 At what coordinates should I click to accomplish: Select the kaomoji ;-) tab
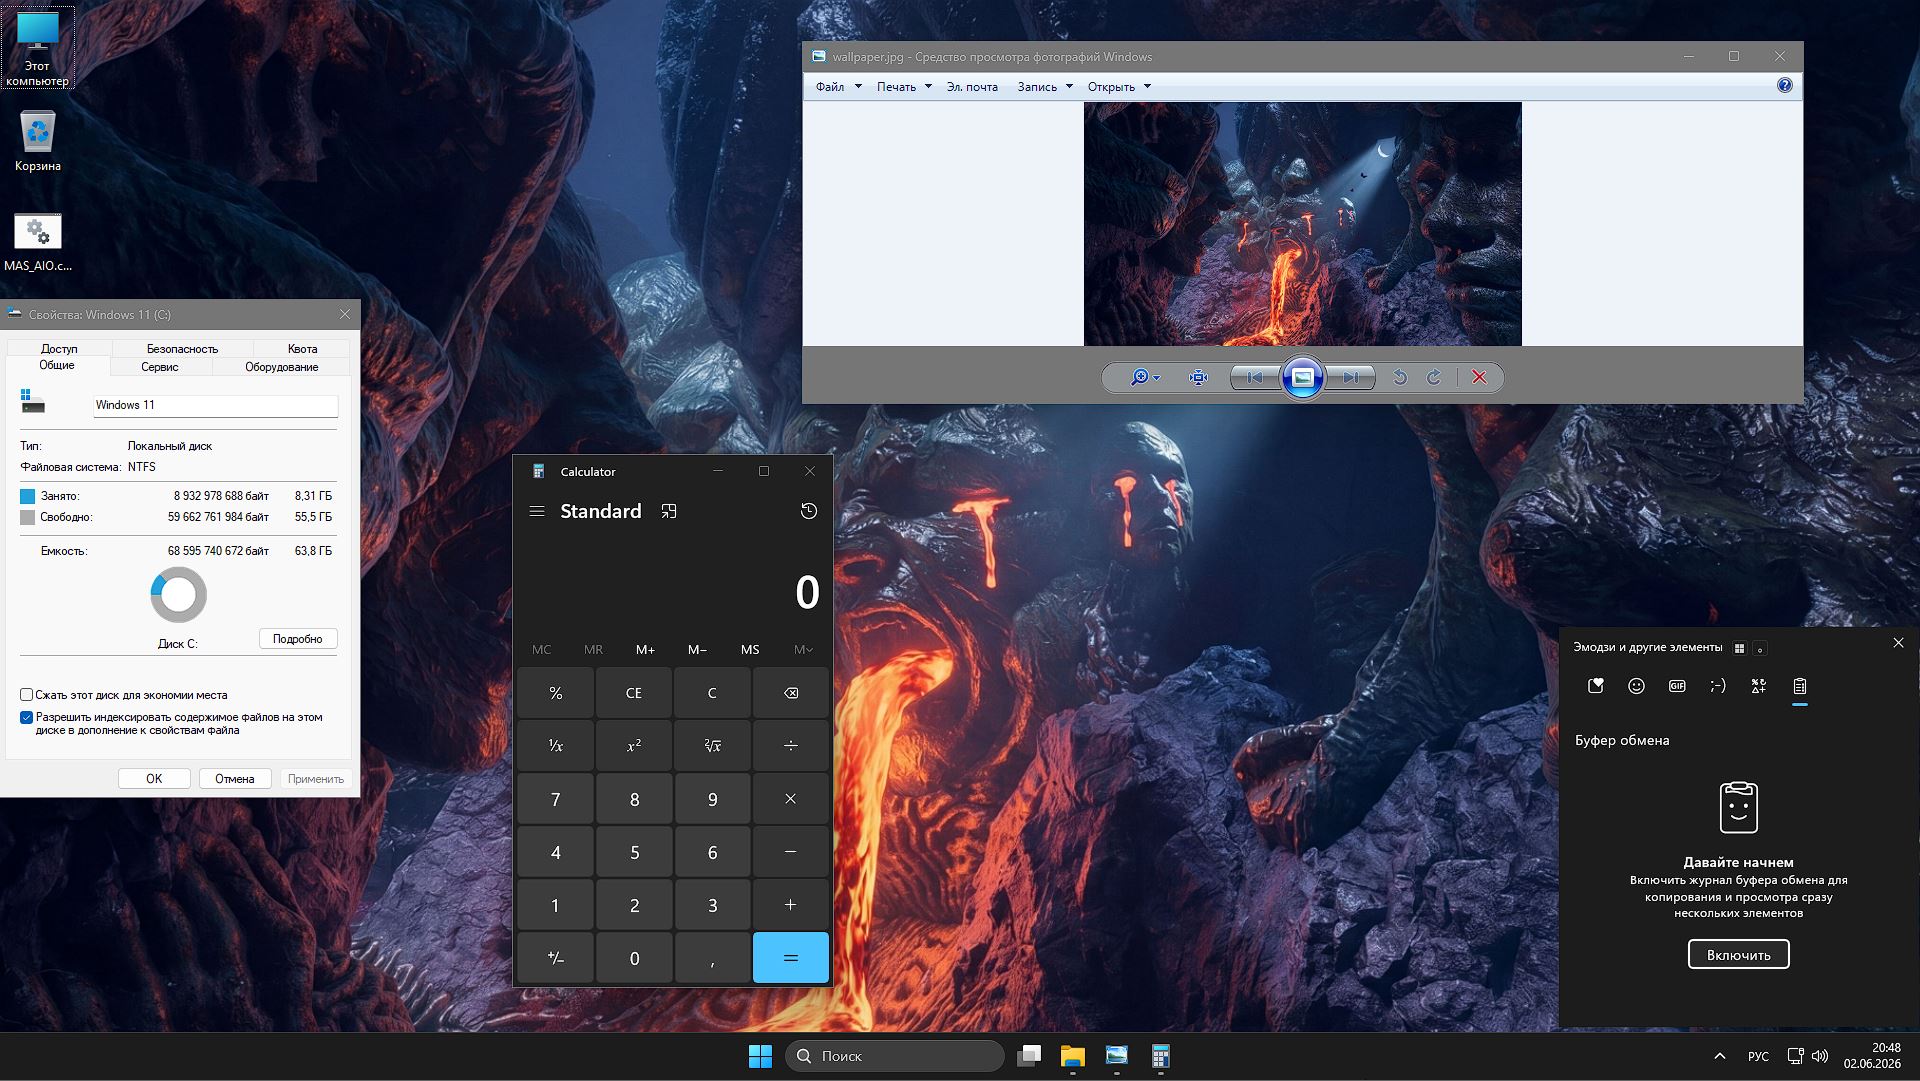tap(1718, 686)
